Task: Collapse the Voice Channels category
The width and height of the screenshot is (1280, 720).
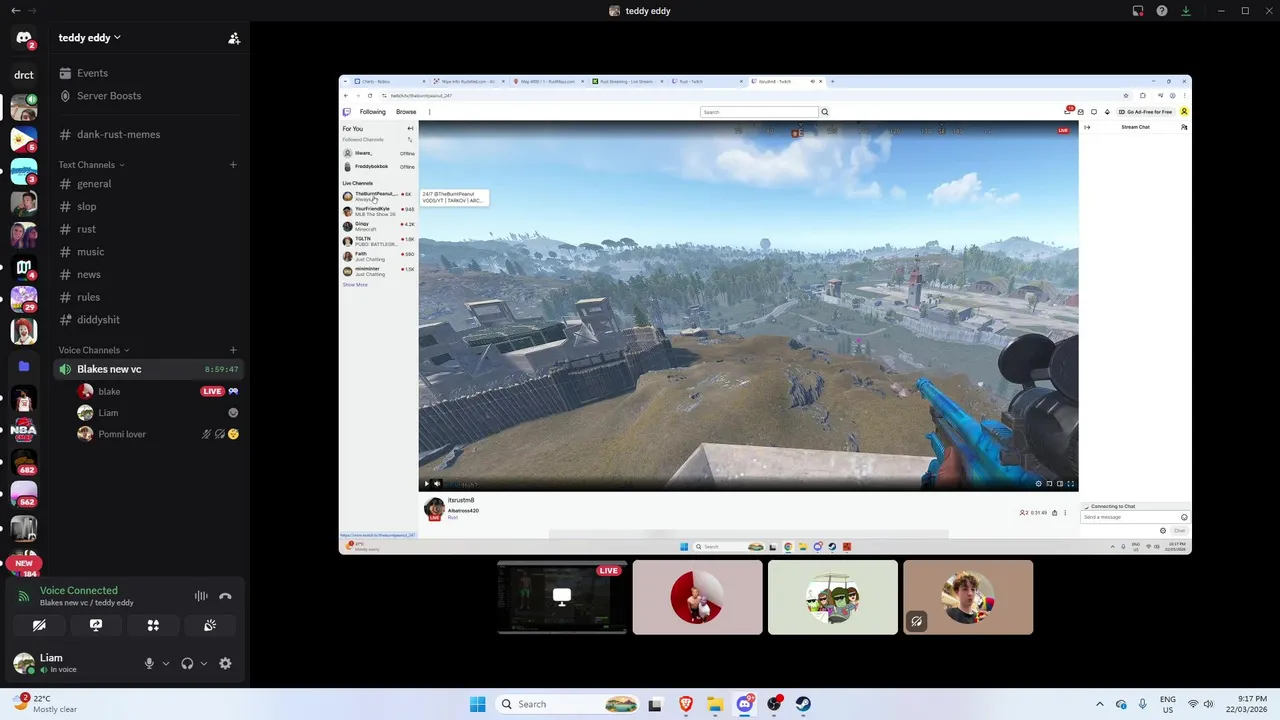Action: pos(94,350)
